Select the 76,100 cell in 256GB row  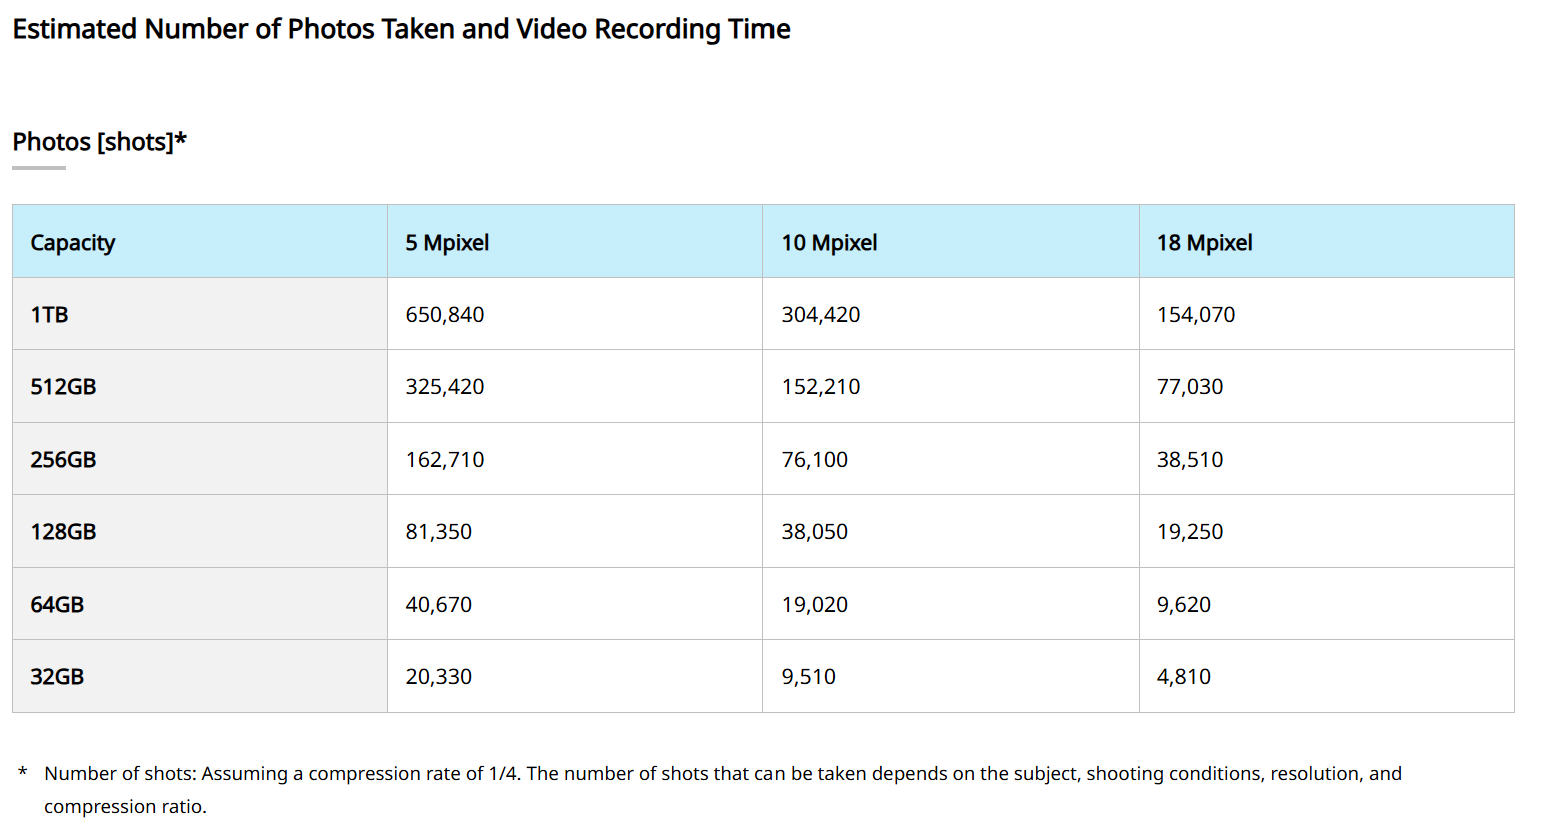(814, 460)
